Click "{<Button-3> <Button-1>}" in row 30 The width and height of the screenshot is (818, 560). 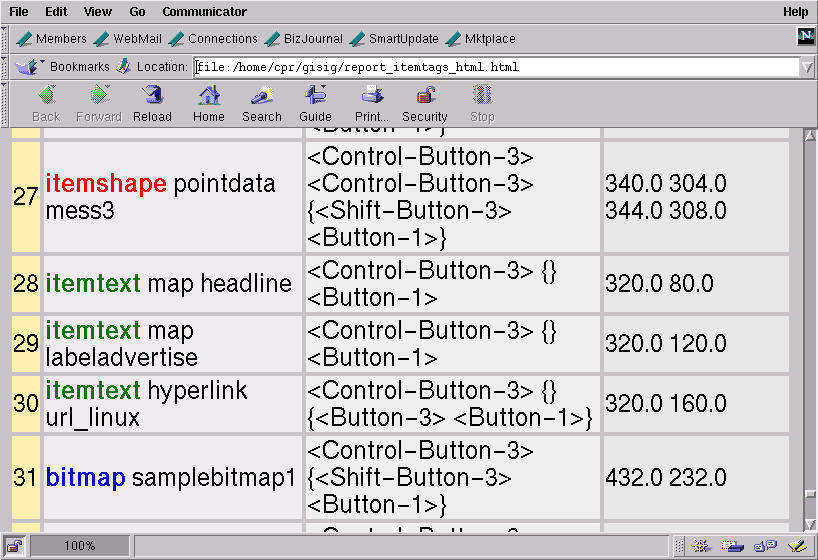[x=450, y=418]
